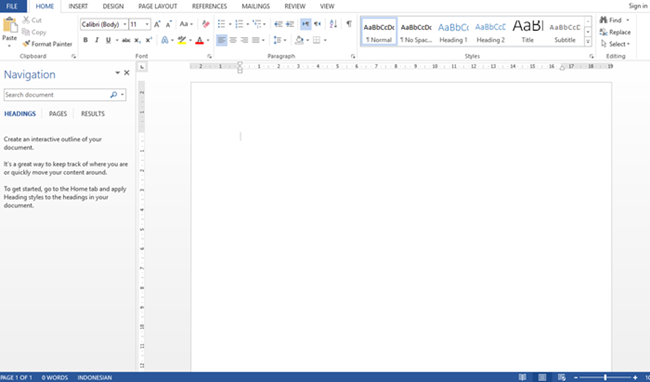The width and height of the screenshot is (650, 382).
Task: Toggle Underline formatting
Action: pyautogui.click(x=108, y=40)
